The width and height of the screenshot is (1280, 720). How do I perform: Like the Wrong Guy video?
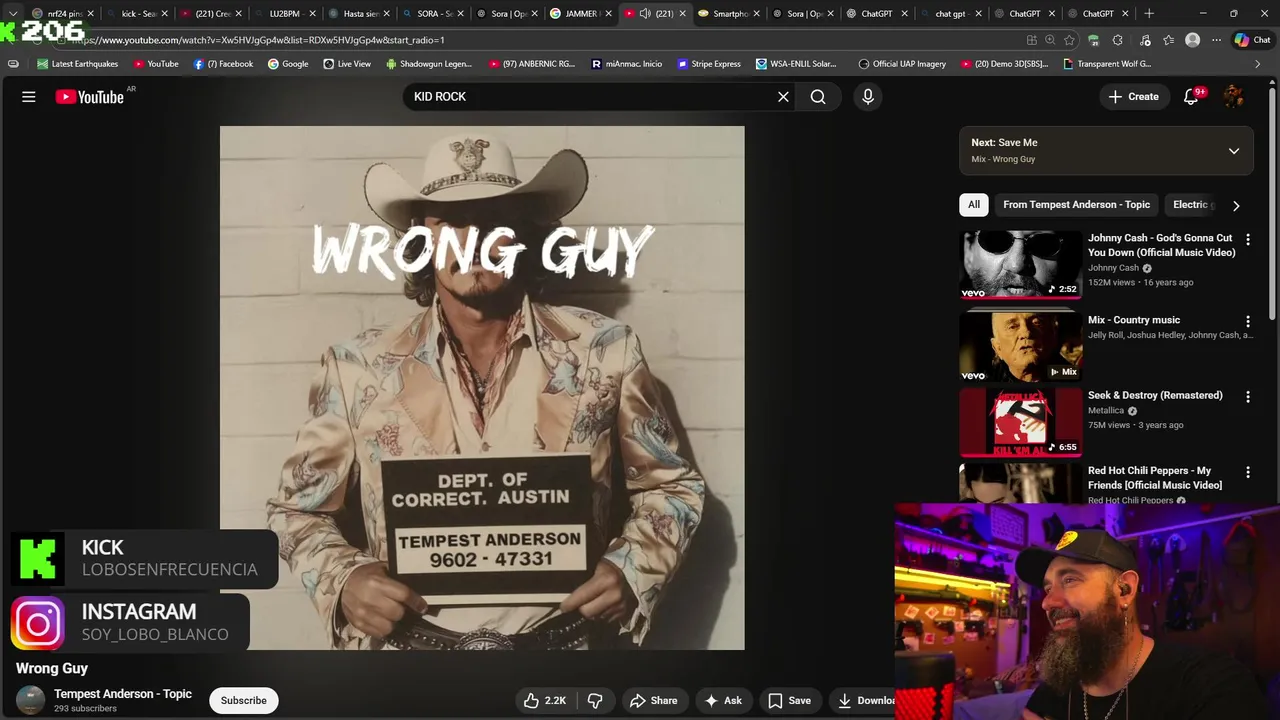pos(544,701)
